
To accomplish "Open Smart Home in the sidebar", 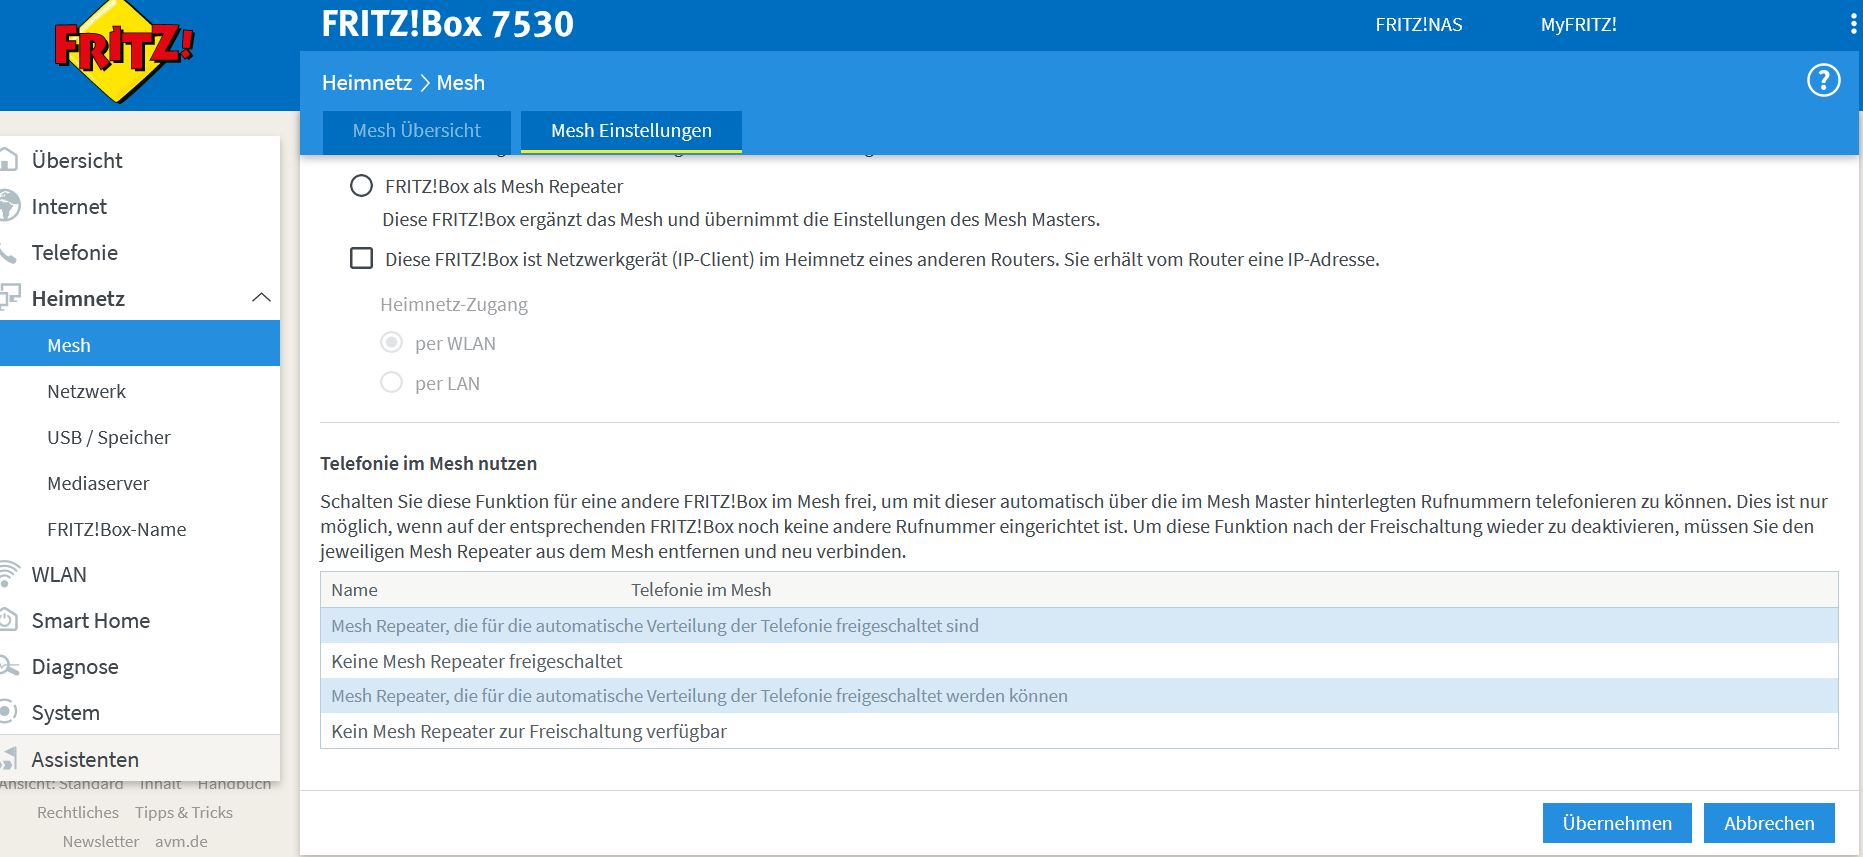I will [91, 620].
